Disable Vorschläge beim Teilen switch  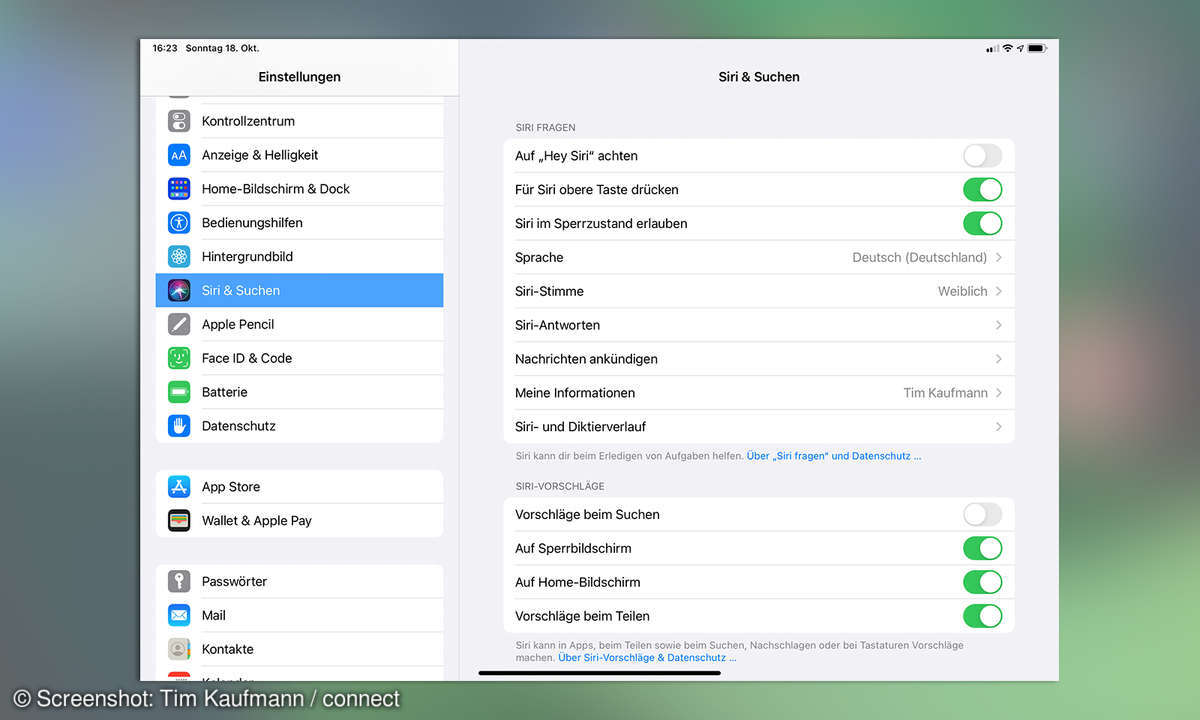(x=982, y=616)
